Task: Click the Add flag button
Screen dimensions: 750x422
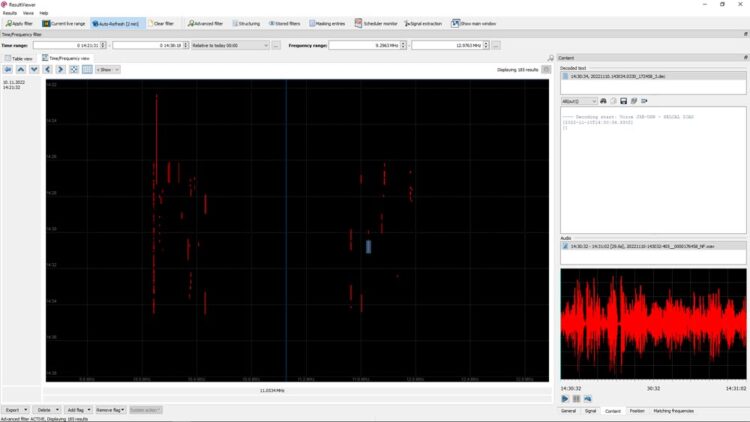Action: 76,410
